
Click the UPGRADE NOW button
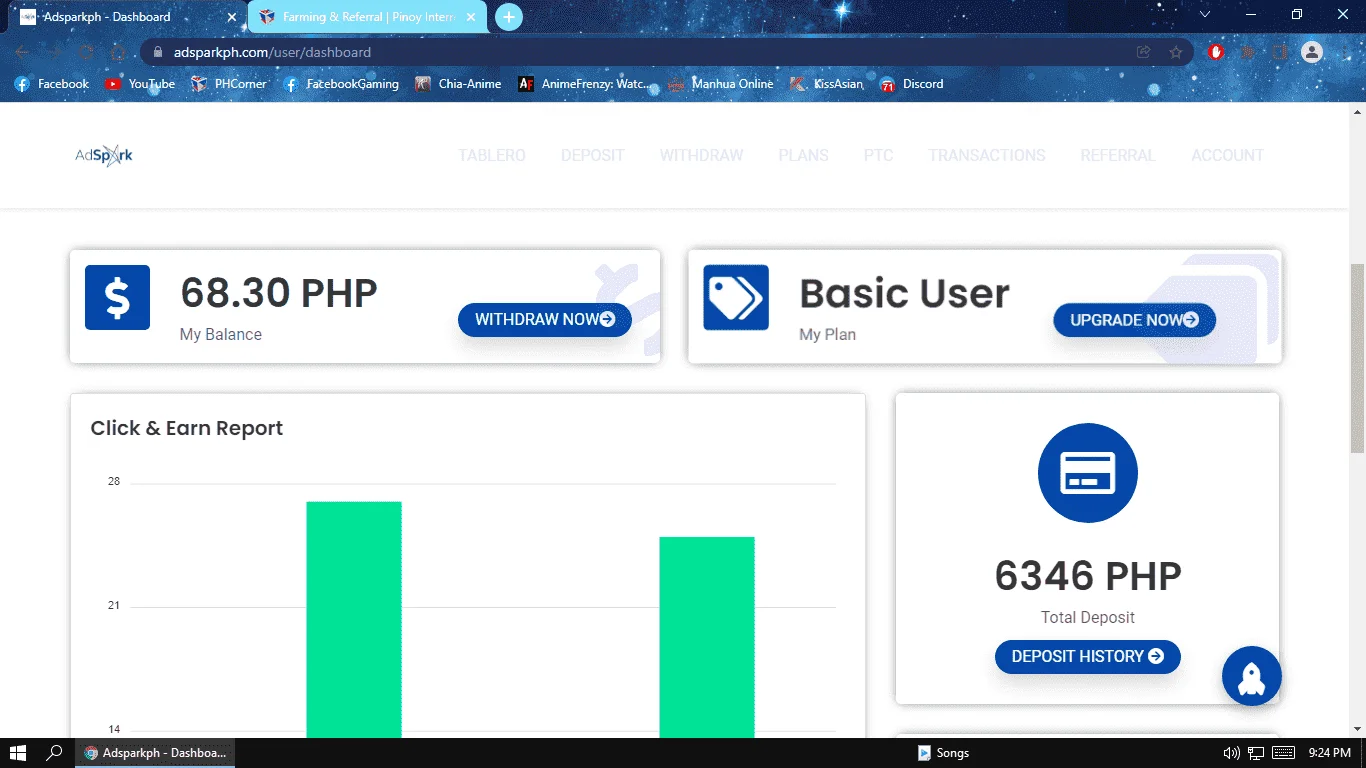1134,320
